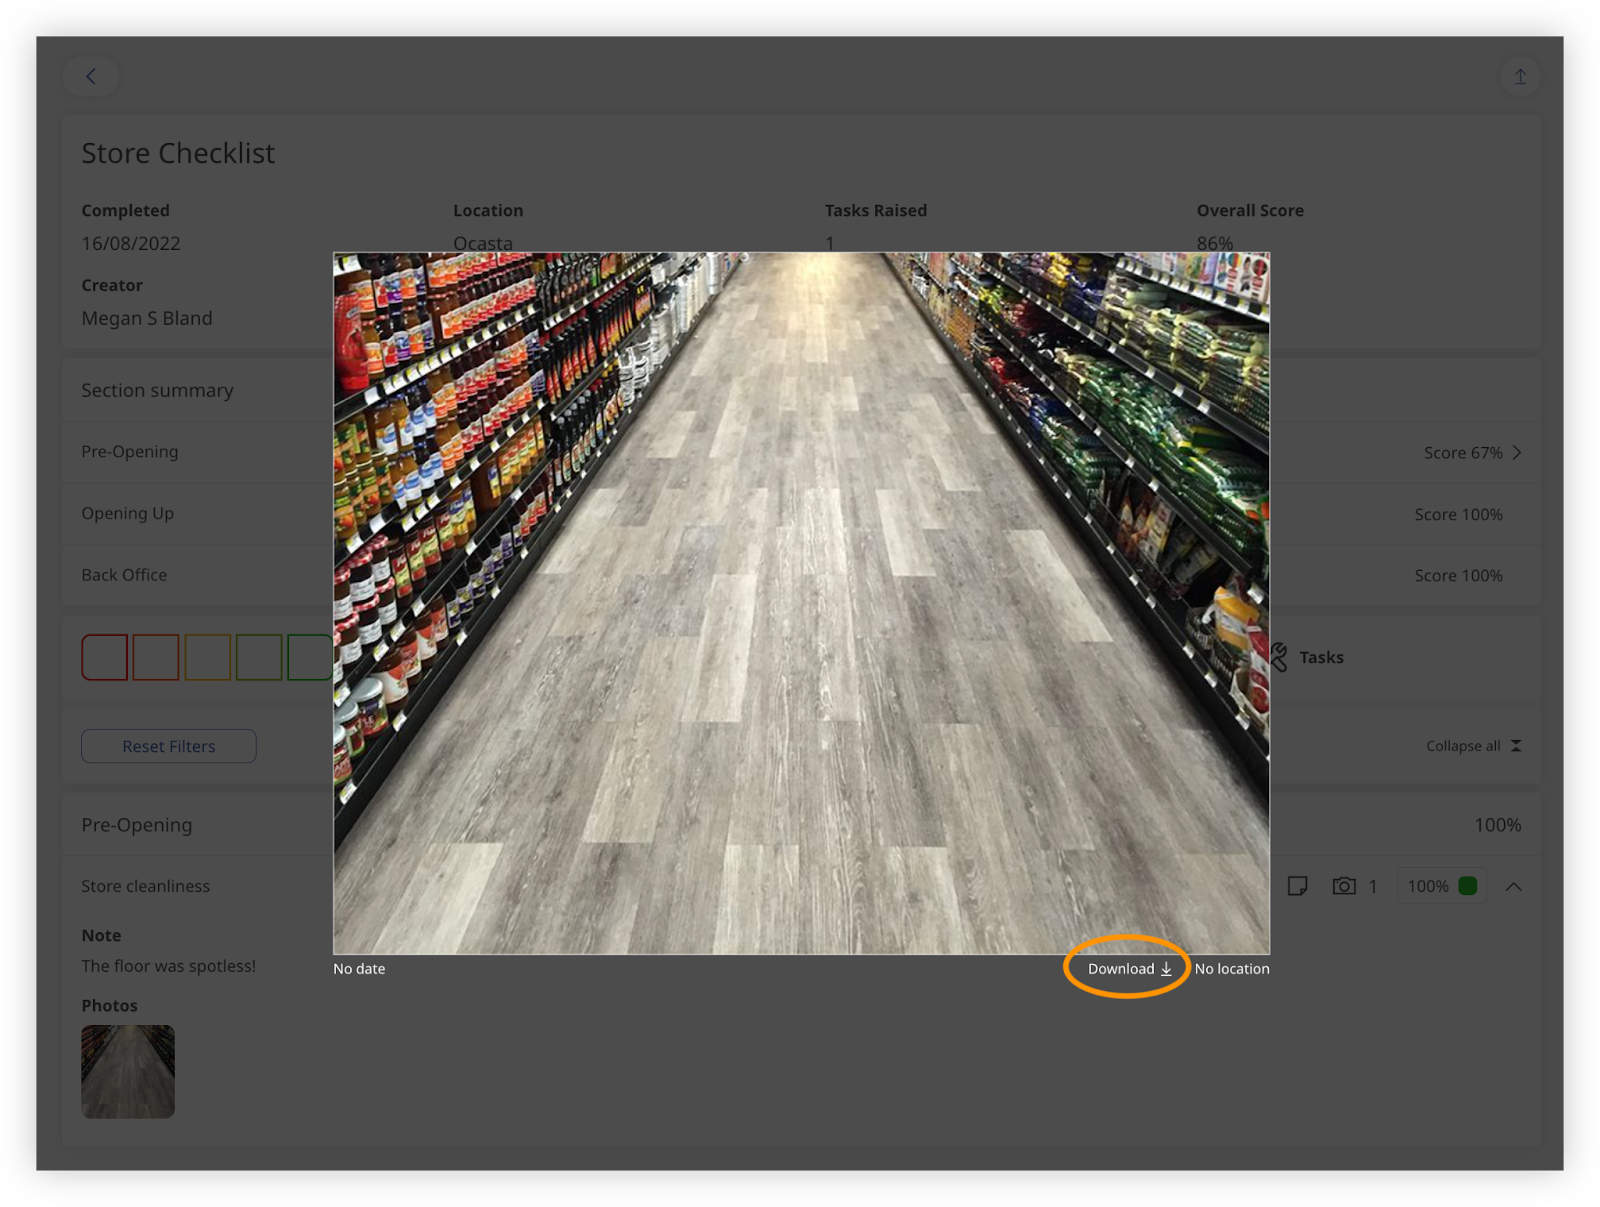Click the Pre-Opening 100% section score

tap(1497, 825)
